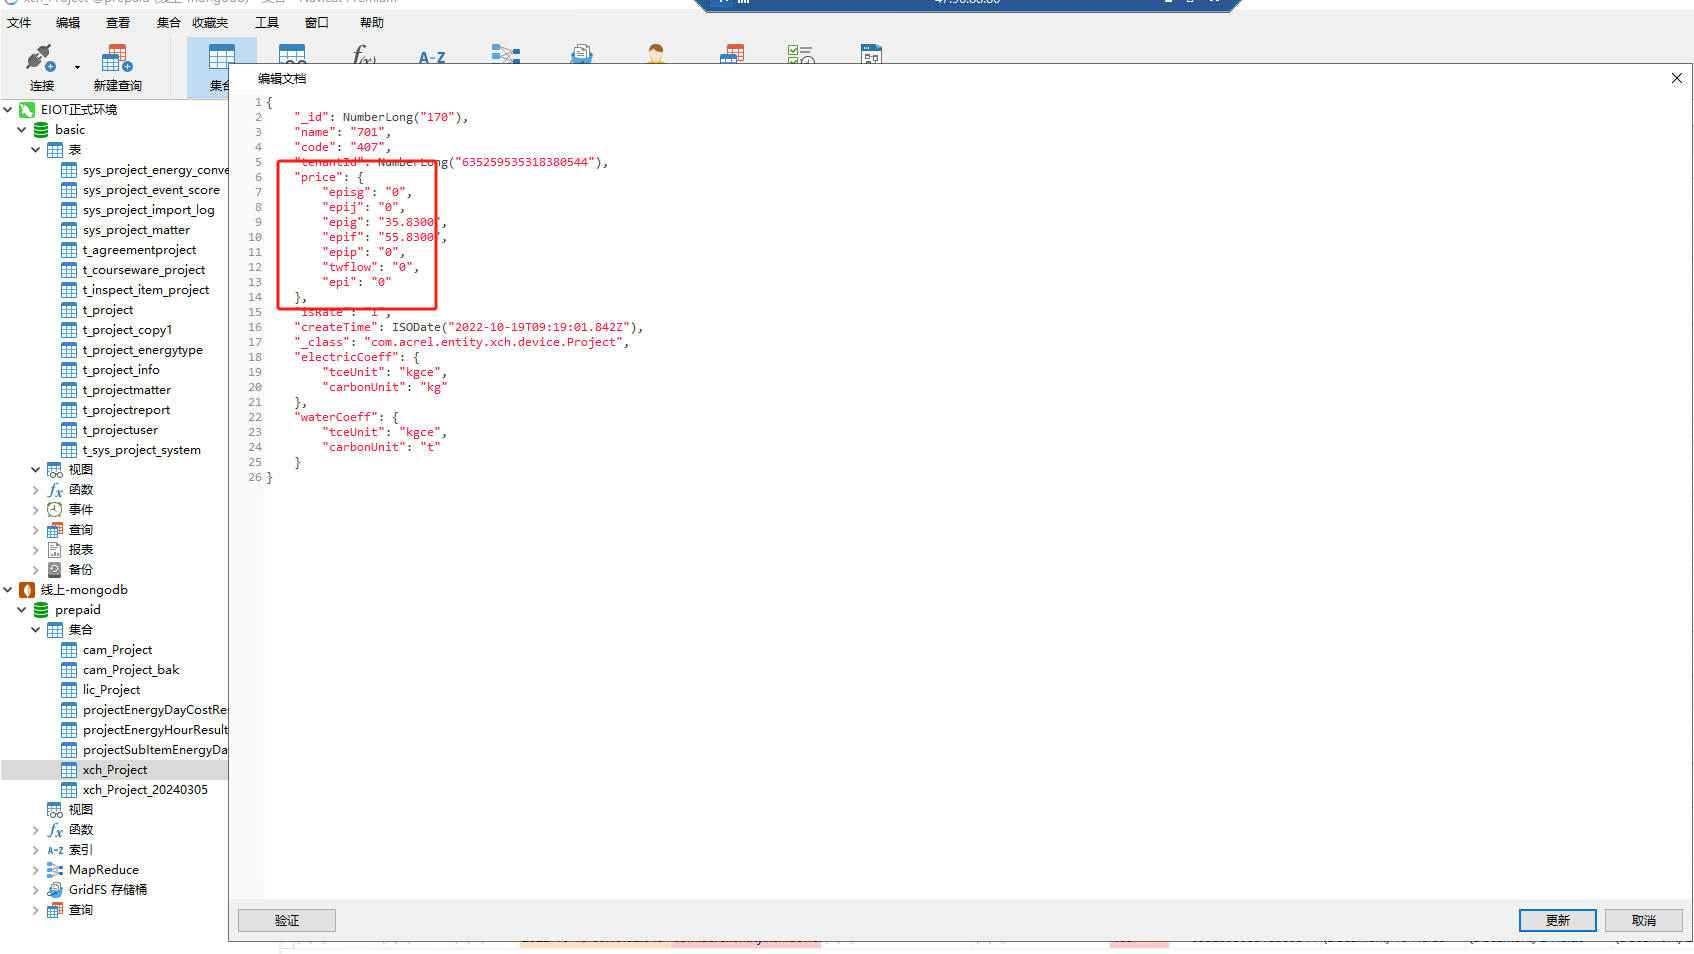
Task: Click the automation checklist toolbar icon
Action: click(x=800, y=55)
